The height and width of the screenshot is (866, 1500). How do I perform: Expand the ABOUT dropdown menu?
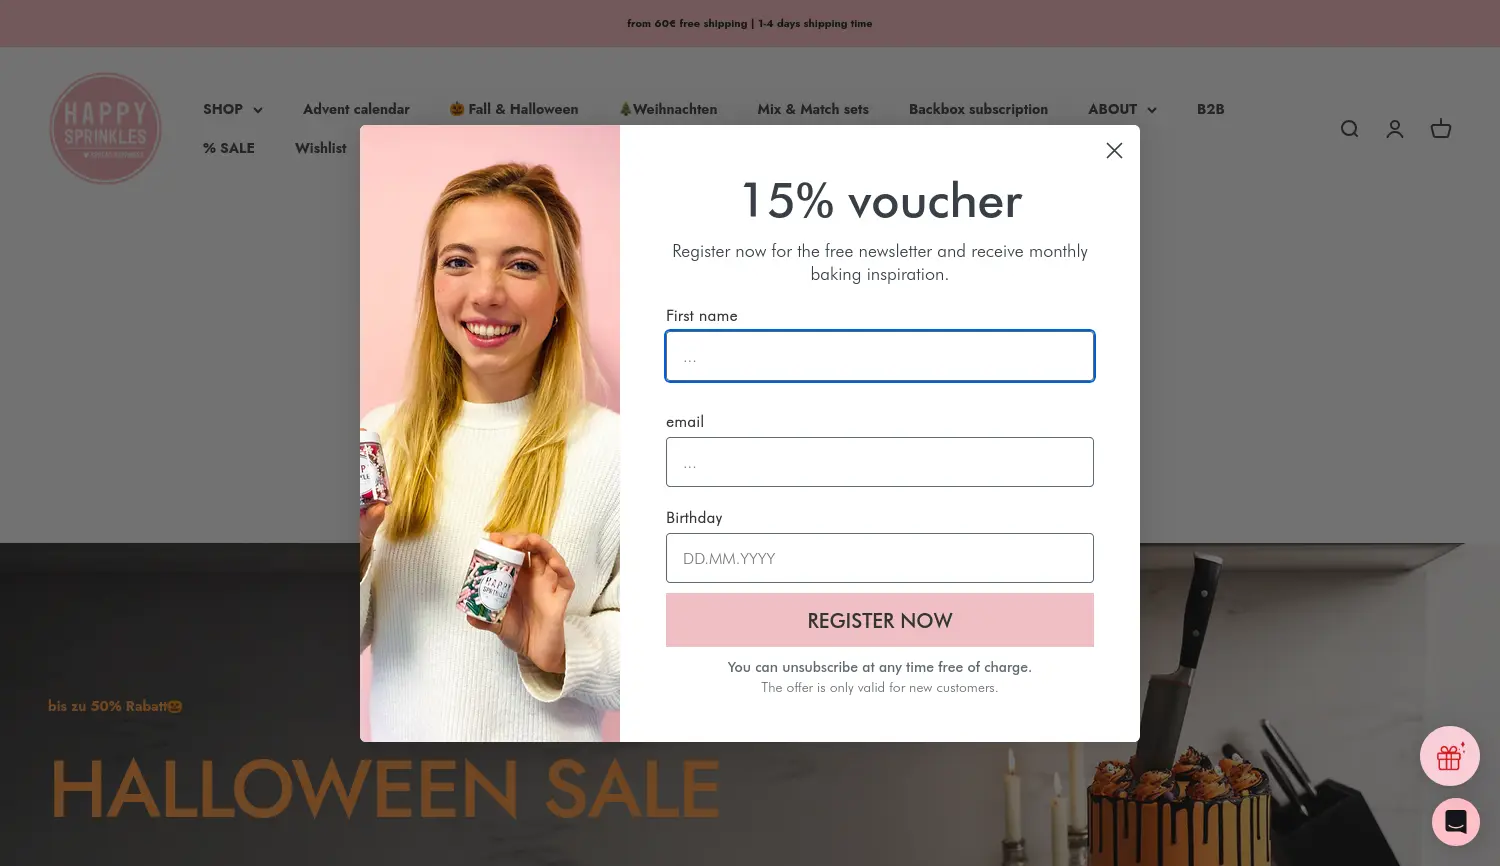pyautogui.click(x=1122, y=109)
